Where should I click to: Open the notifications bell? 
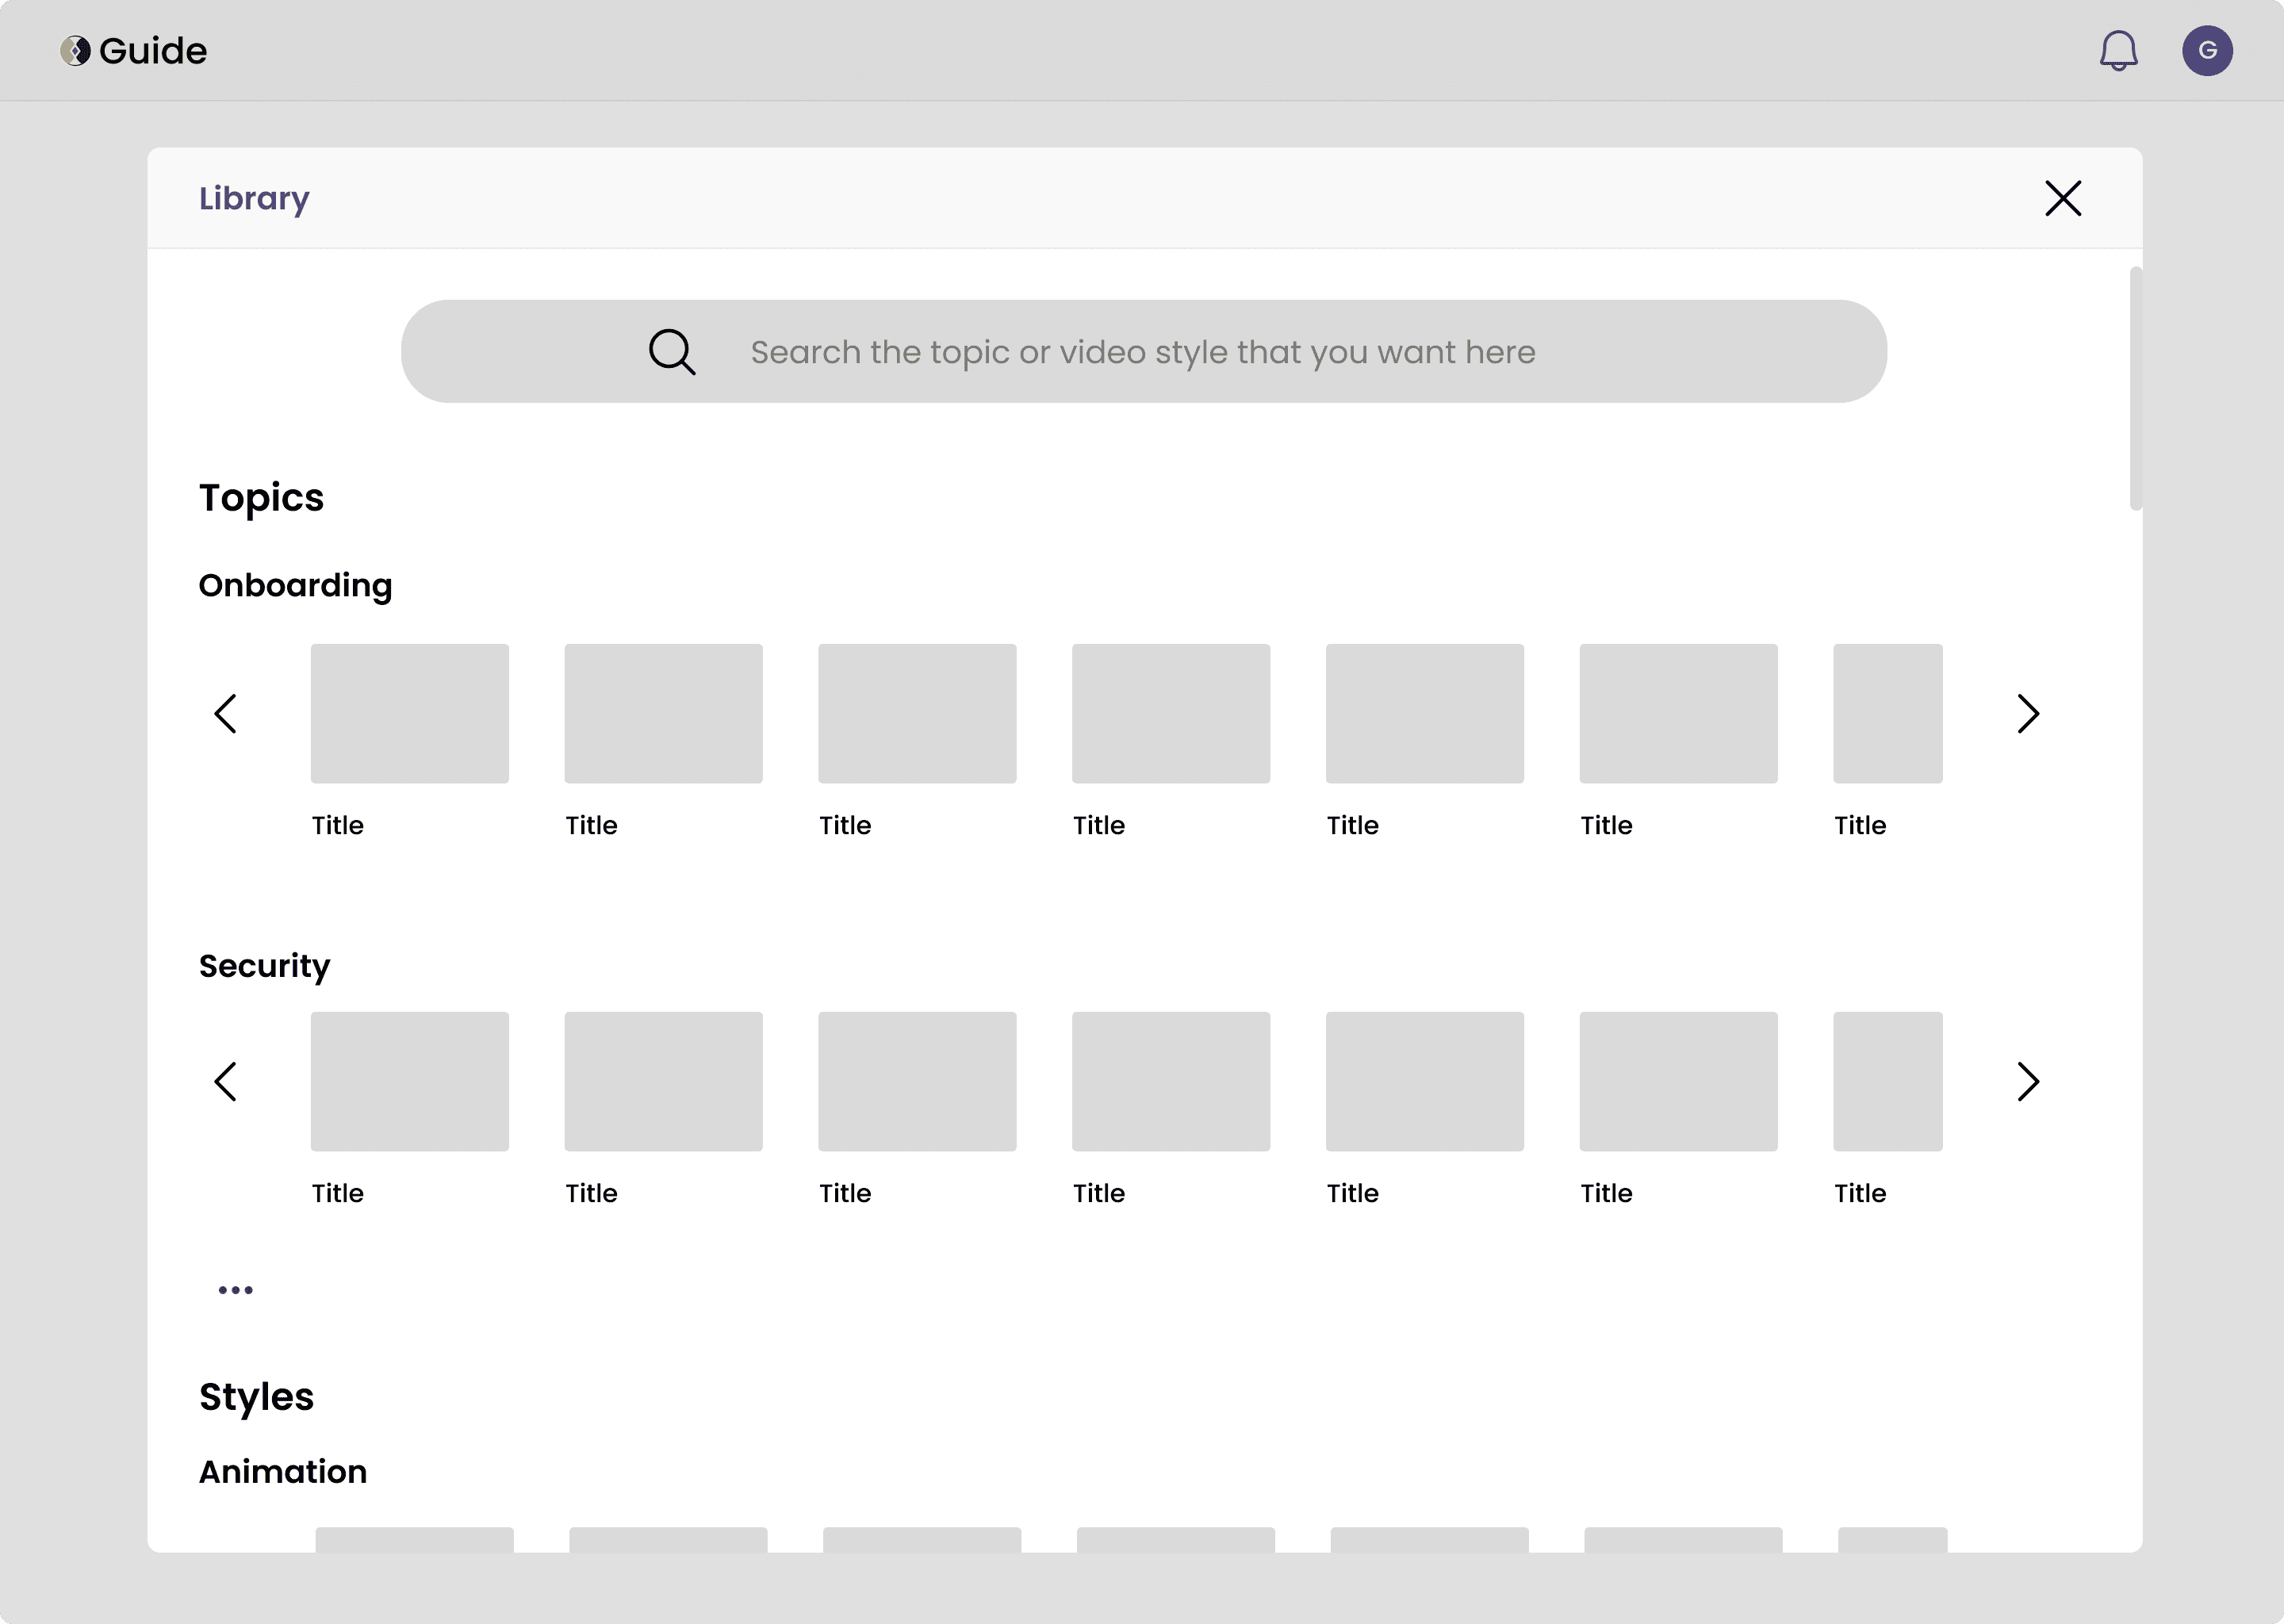pos(2118,51)
